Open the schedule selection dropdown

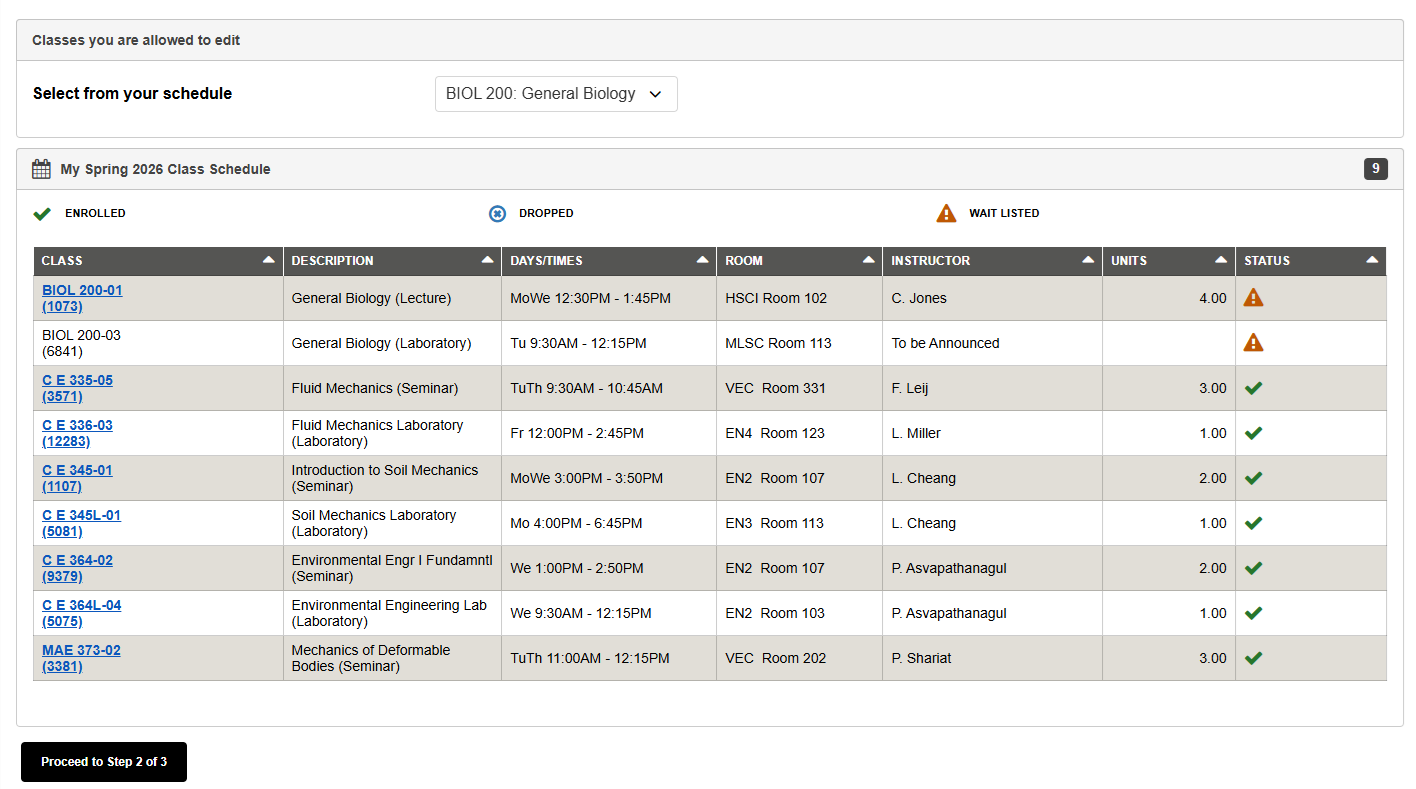coord(556,93)
